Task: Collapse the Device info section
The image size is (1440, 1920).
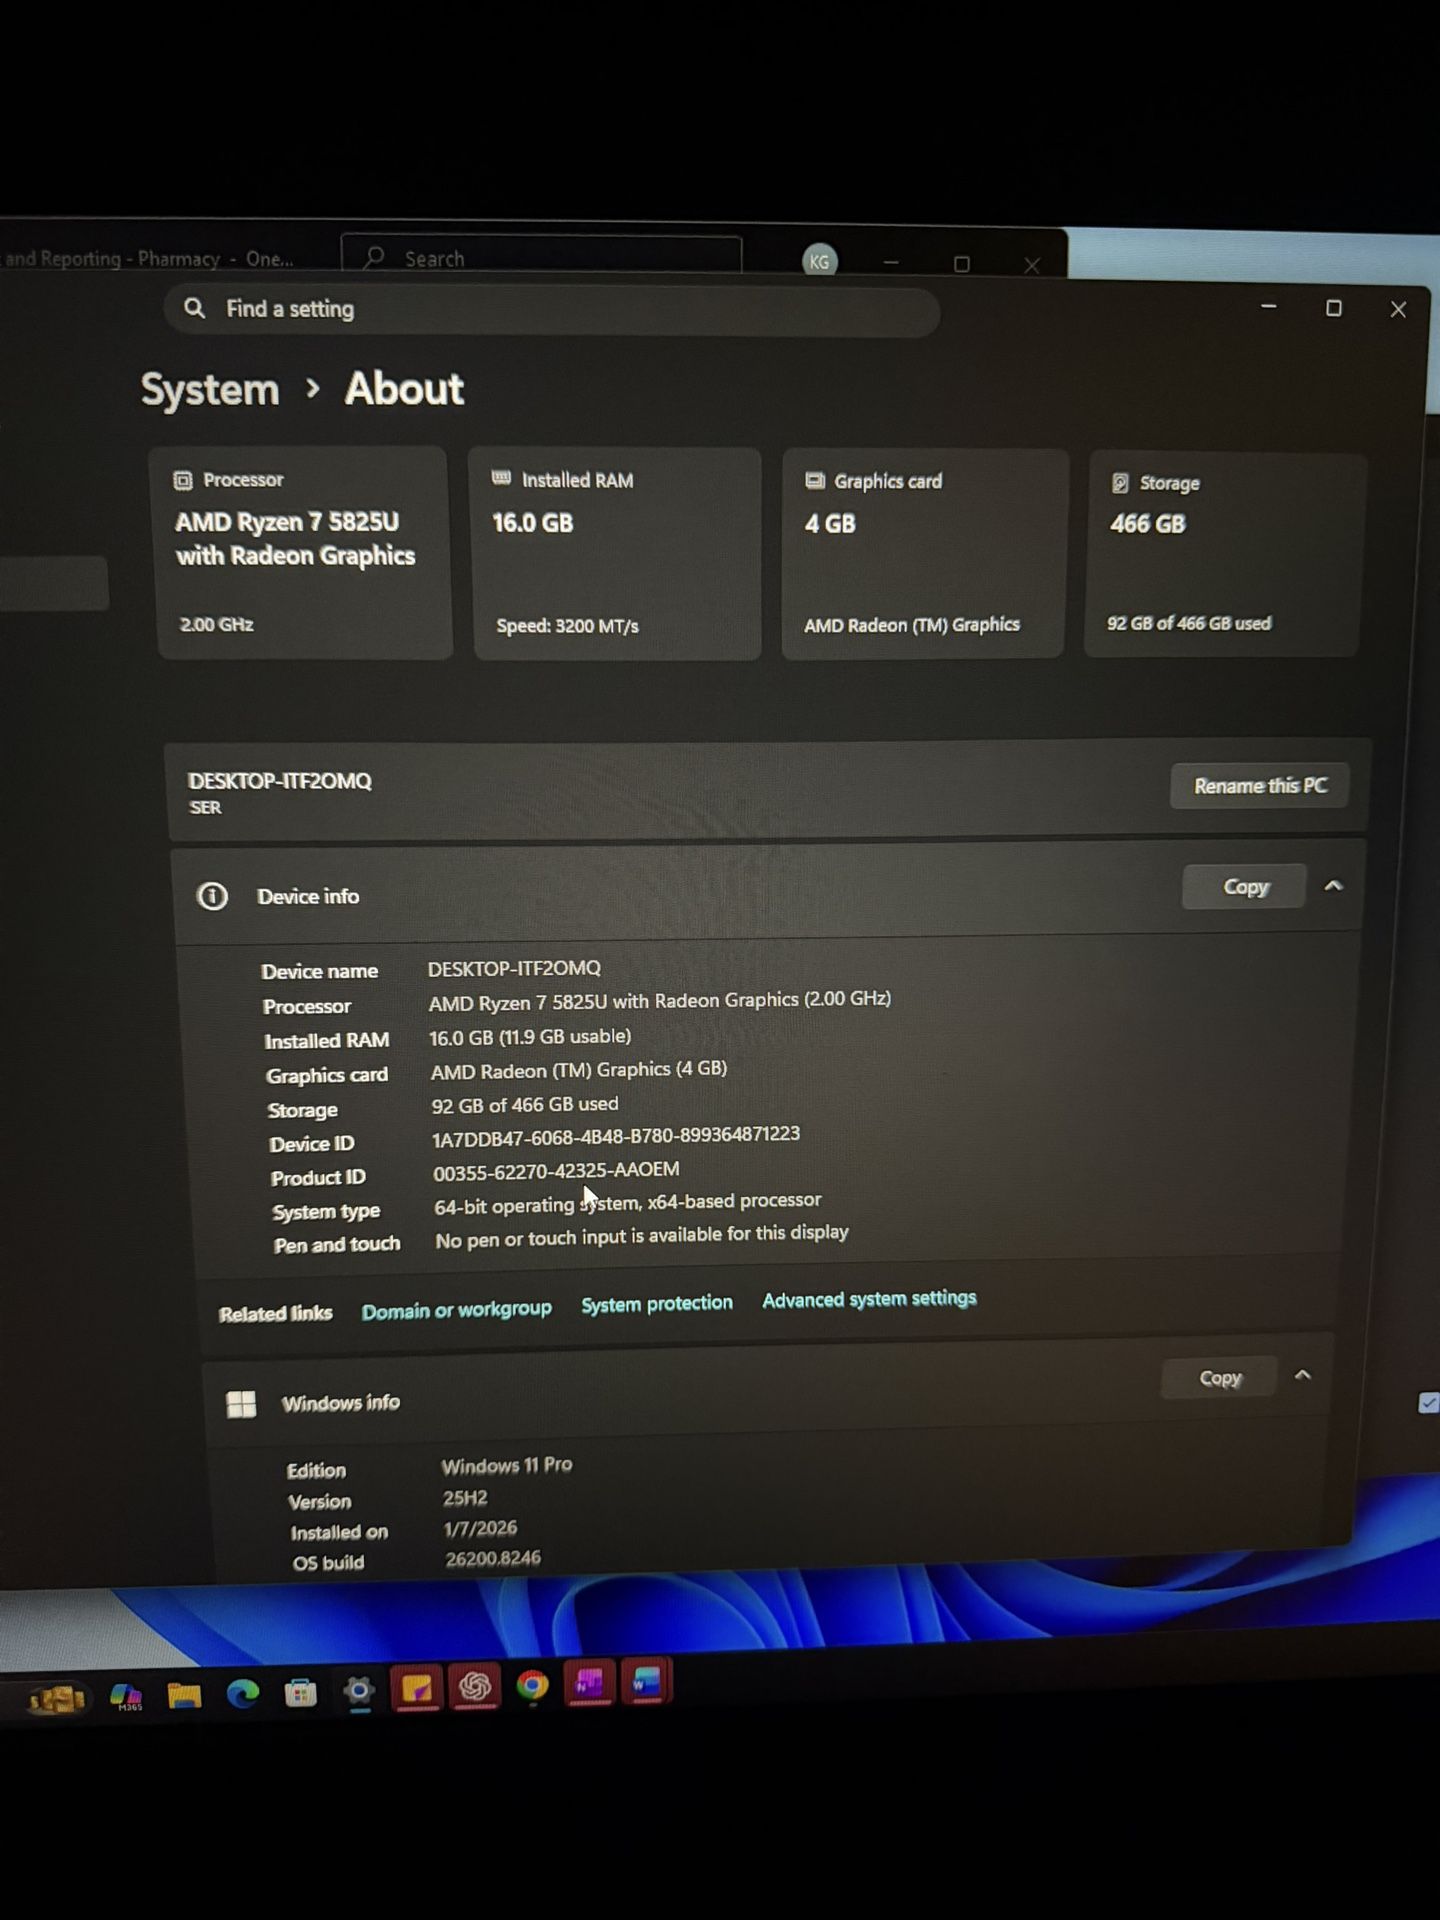Action: click(1333, 886)
